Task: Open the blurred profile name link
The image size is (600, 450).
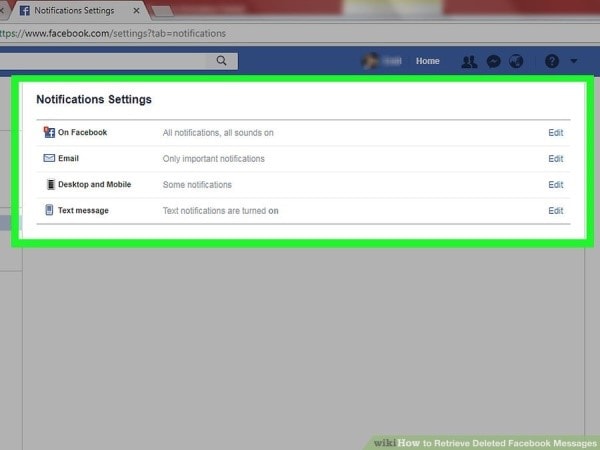Action: click(391, 61)
